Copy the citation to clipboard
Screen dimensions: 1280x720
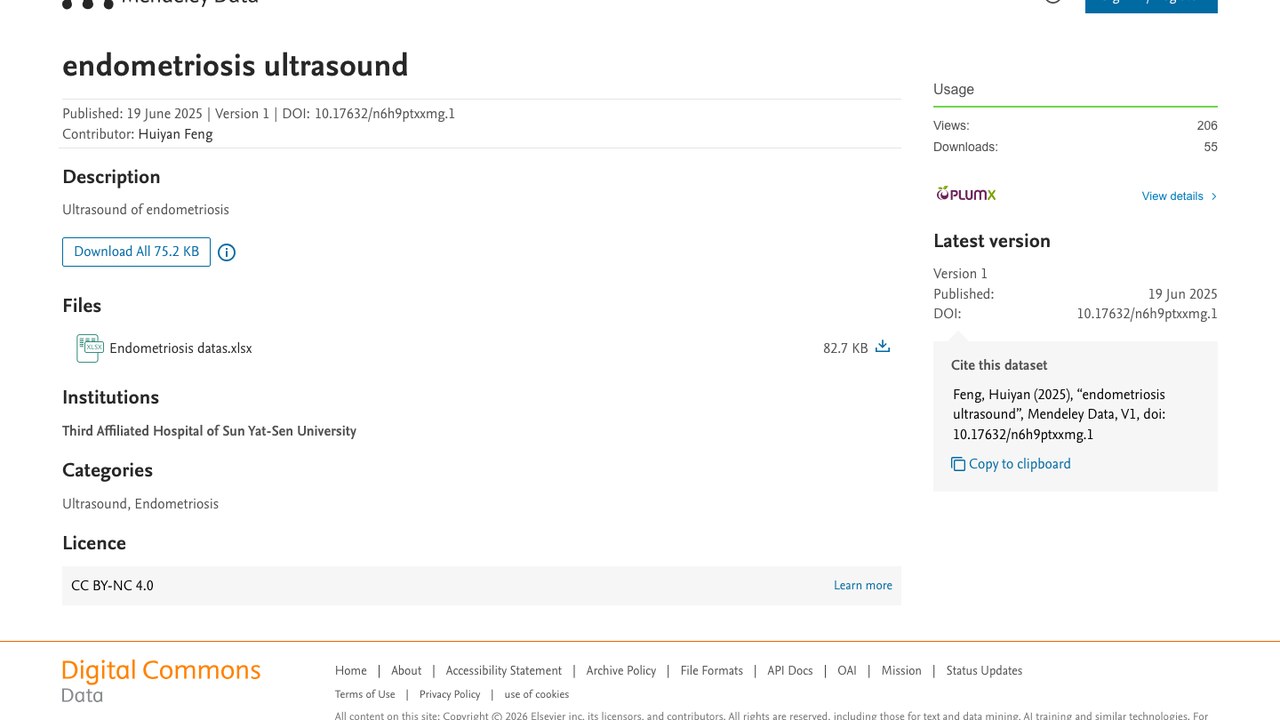click(1011, 464)
